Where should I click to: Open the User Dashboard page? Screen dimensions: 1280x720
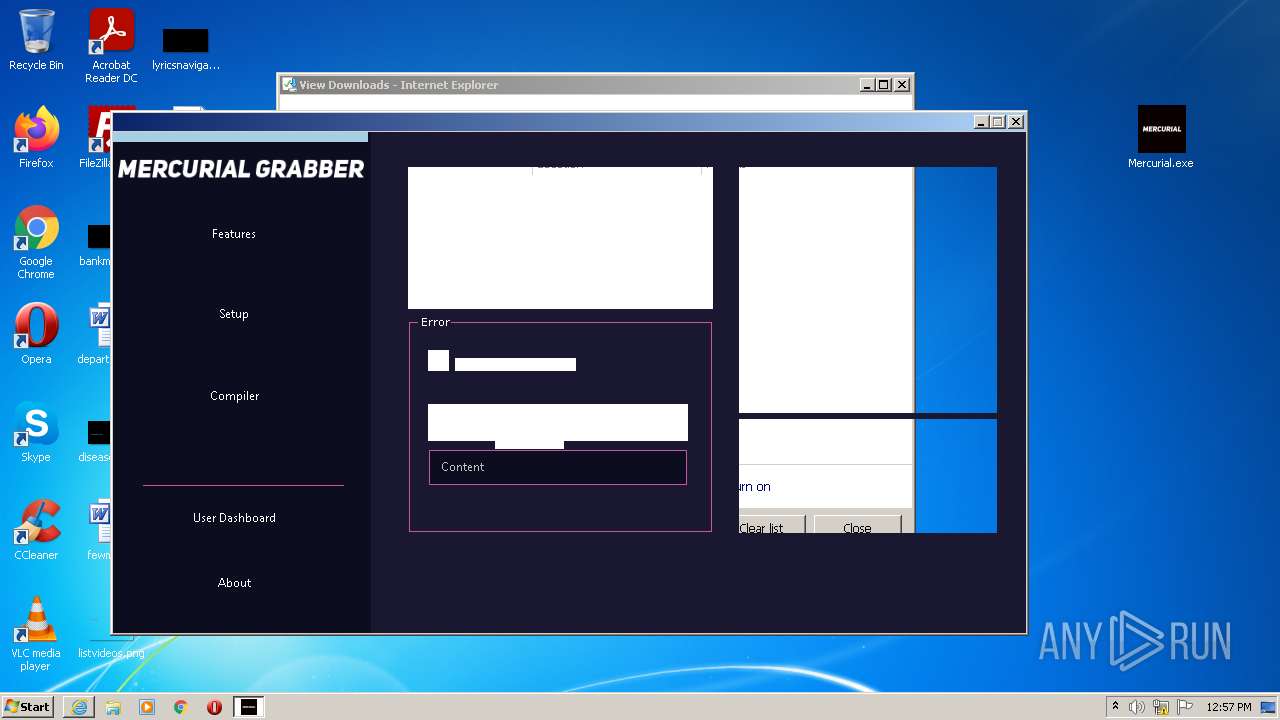(234, 518)
